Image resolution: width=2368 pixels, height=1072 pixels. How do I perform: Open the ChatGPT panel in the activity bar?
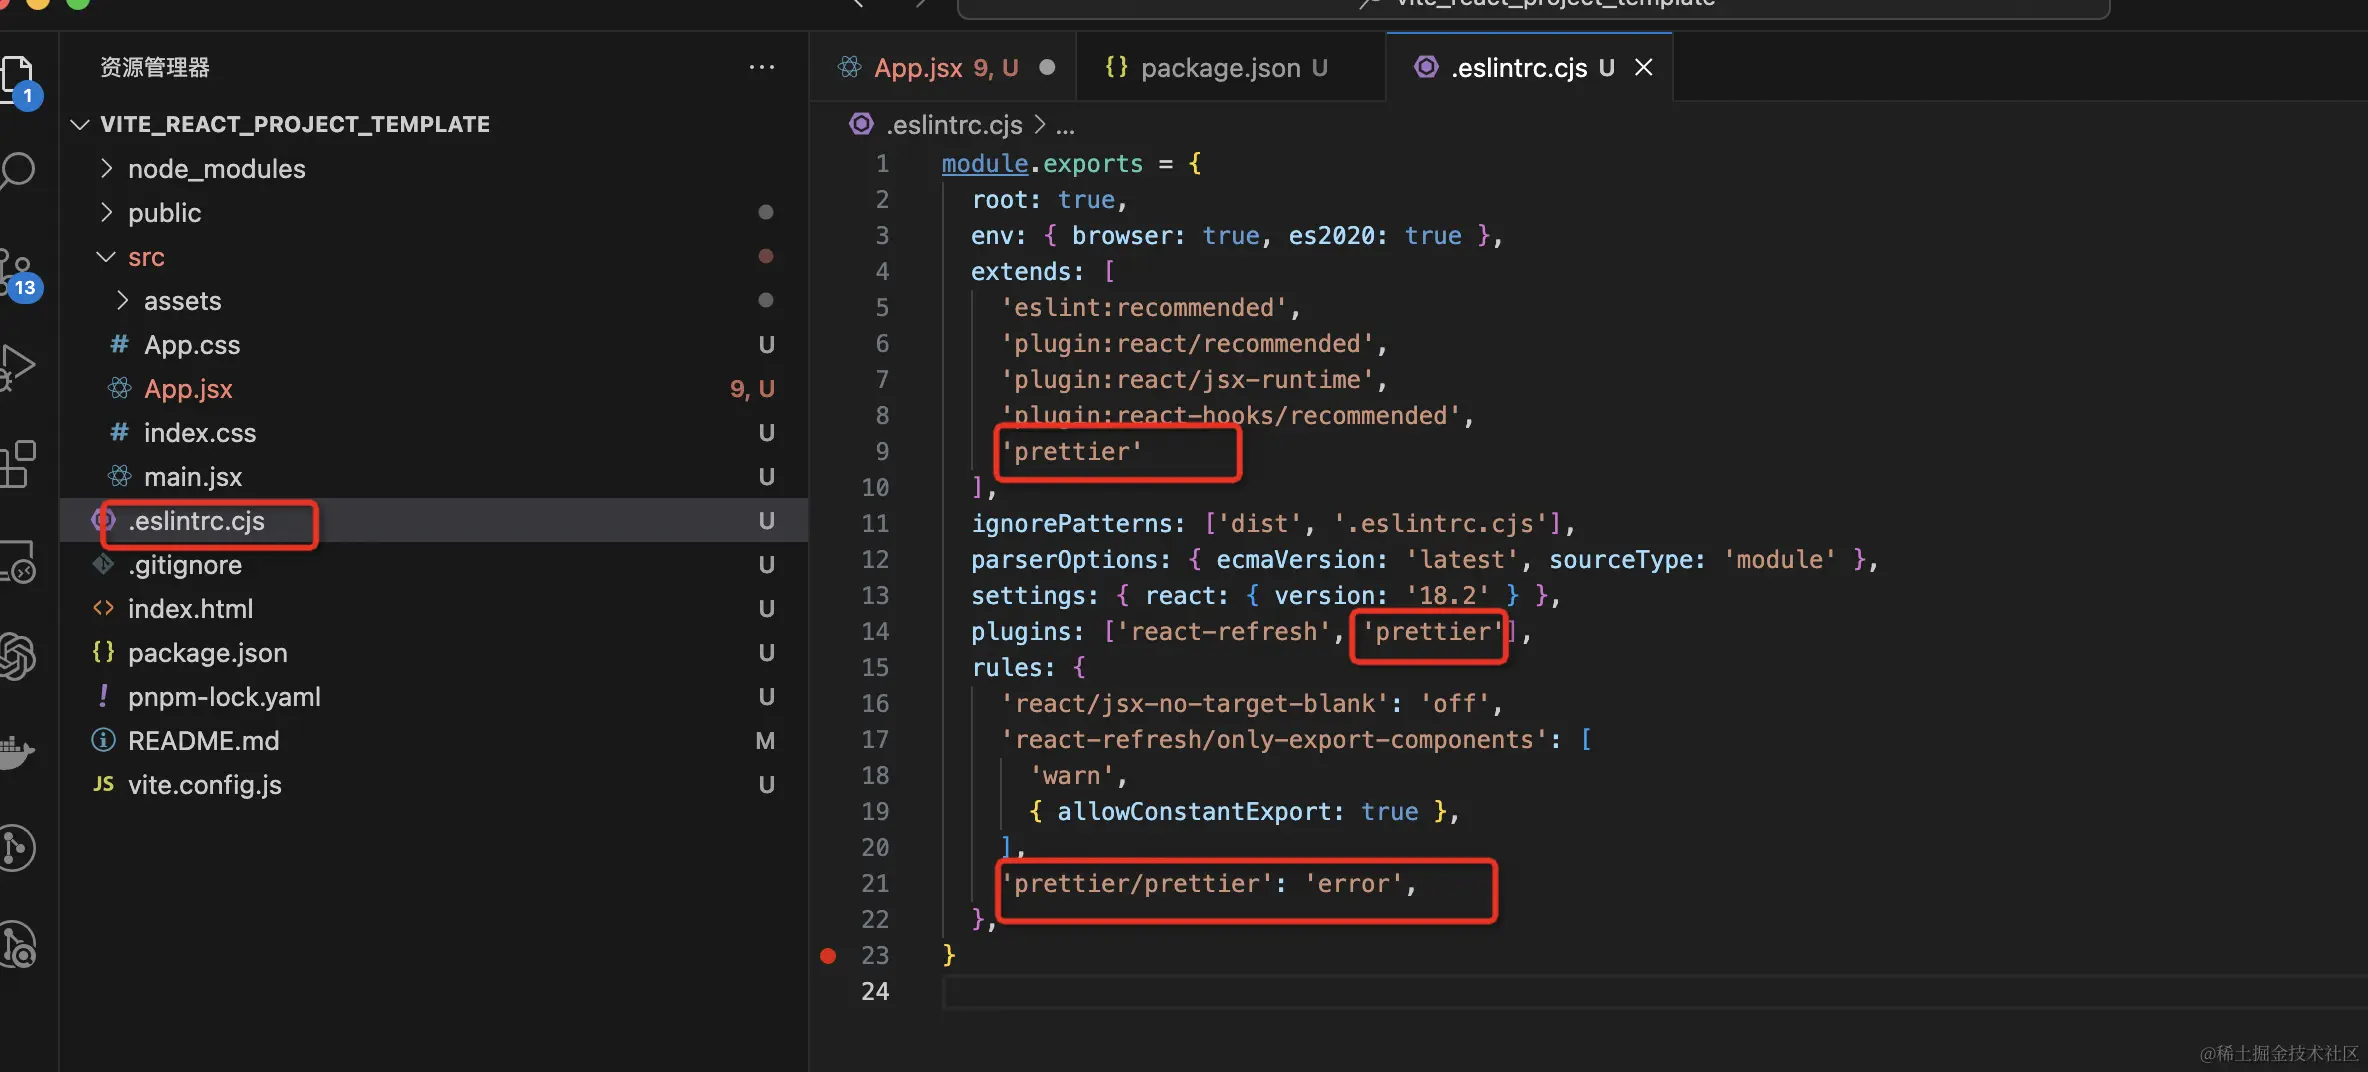pos(17,657)
